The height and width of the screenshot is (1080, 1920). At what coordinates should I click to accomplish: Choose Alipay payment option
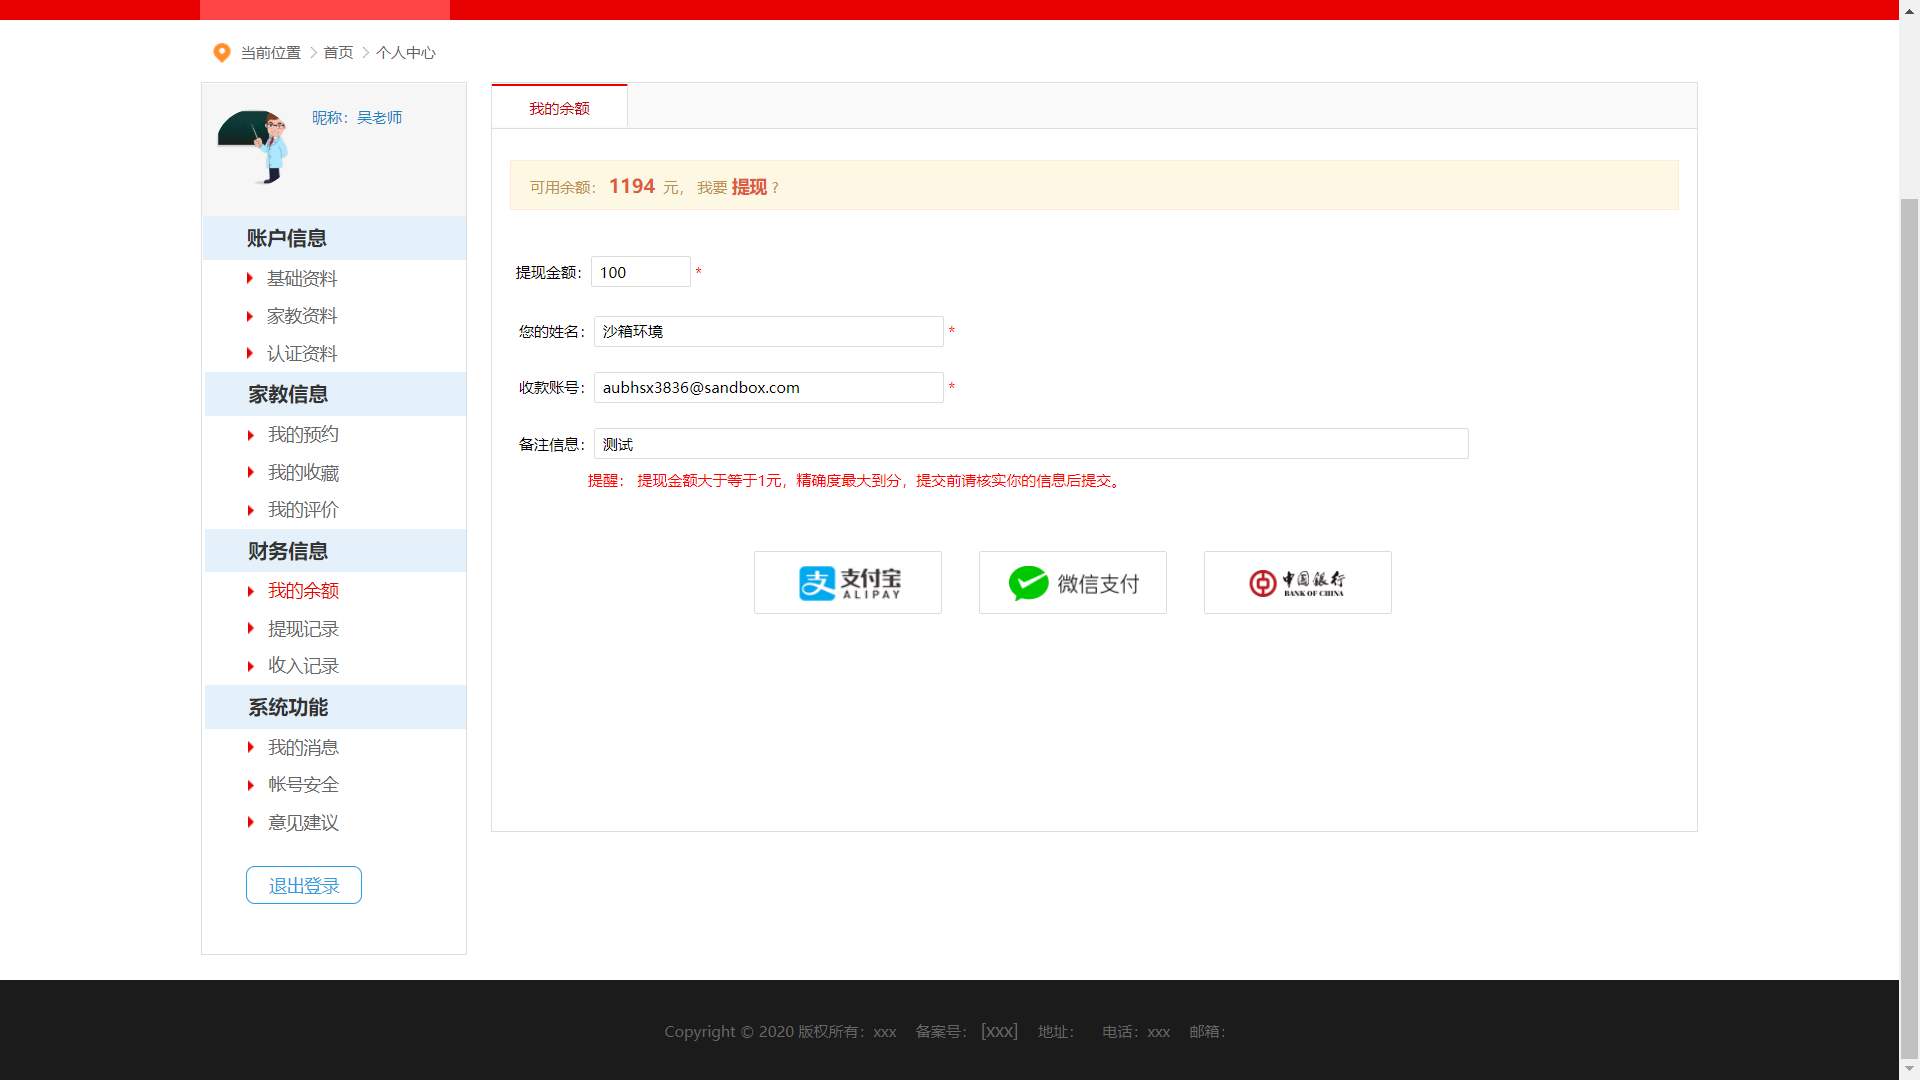pos(847,583)
